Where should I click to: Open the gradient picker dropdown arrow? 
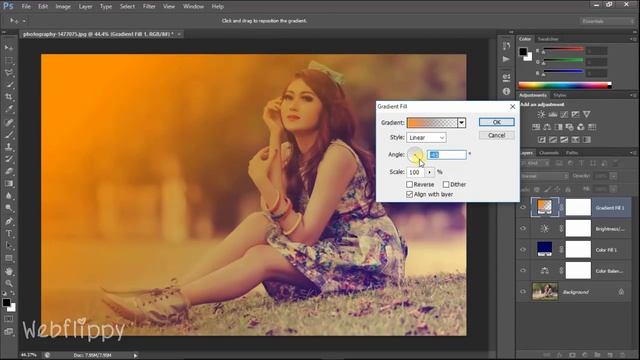(462, 123)
